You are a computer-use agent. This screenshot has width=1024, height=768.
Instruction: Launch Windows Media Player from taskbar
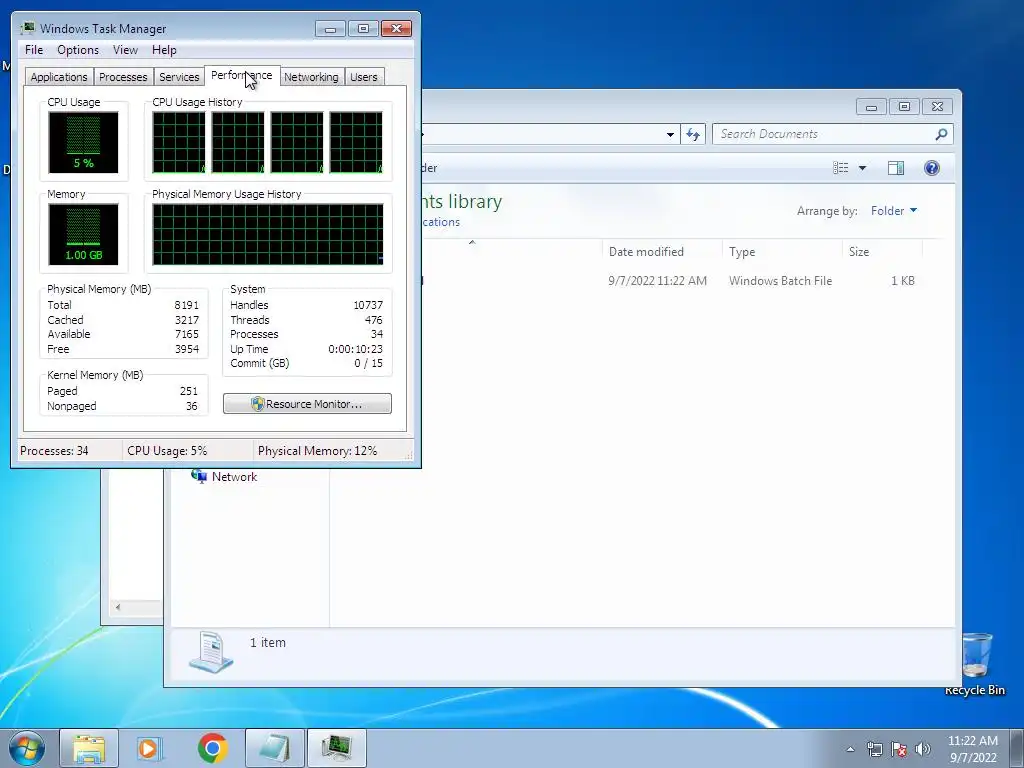pyautogui.click(x=149, y=748)
